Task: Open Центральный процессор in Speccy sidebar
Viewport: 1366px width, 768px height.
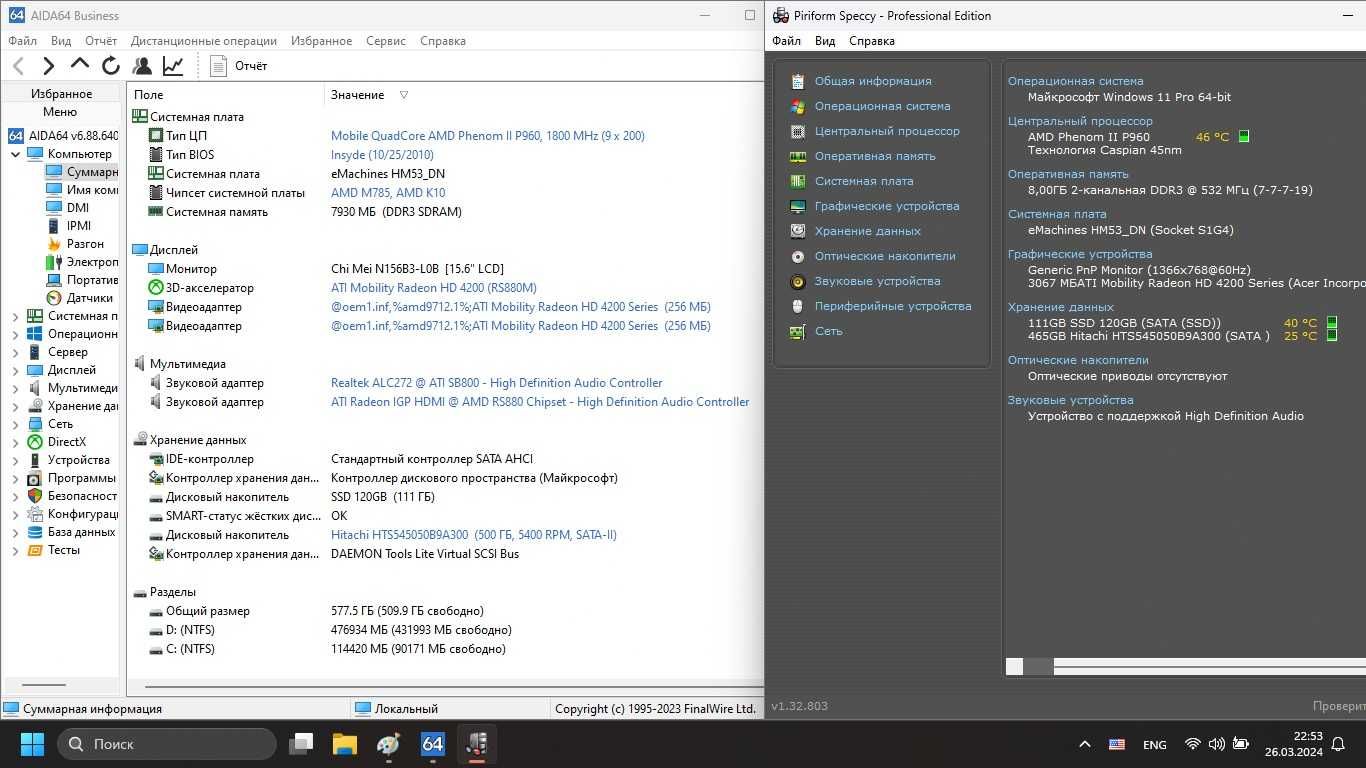Action: pos(887,131)
